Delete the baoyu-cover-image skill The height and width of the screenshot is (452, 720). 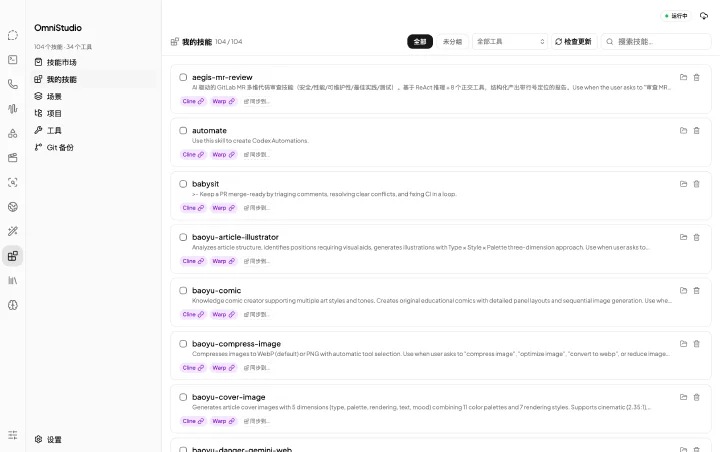click(697, 397)
